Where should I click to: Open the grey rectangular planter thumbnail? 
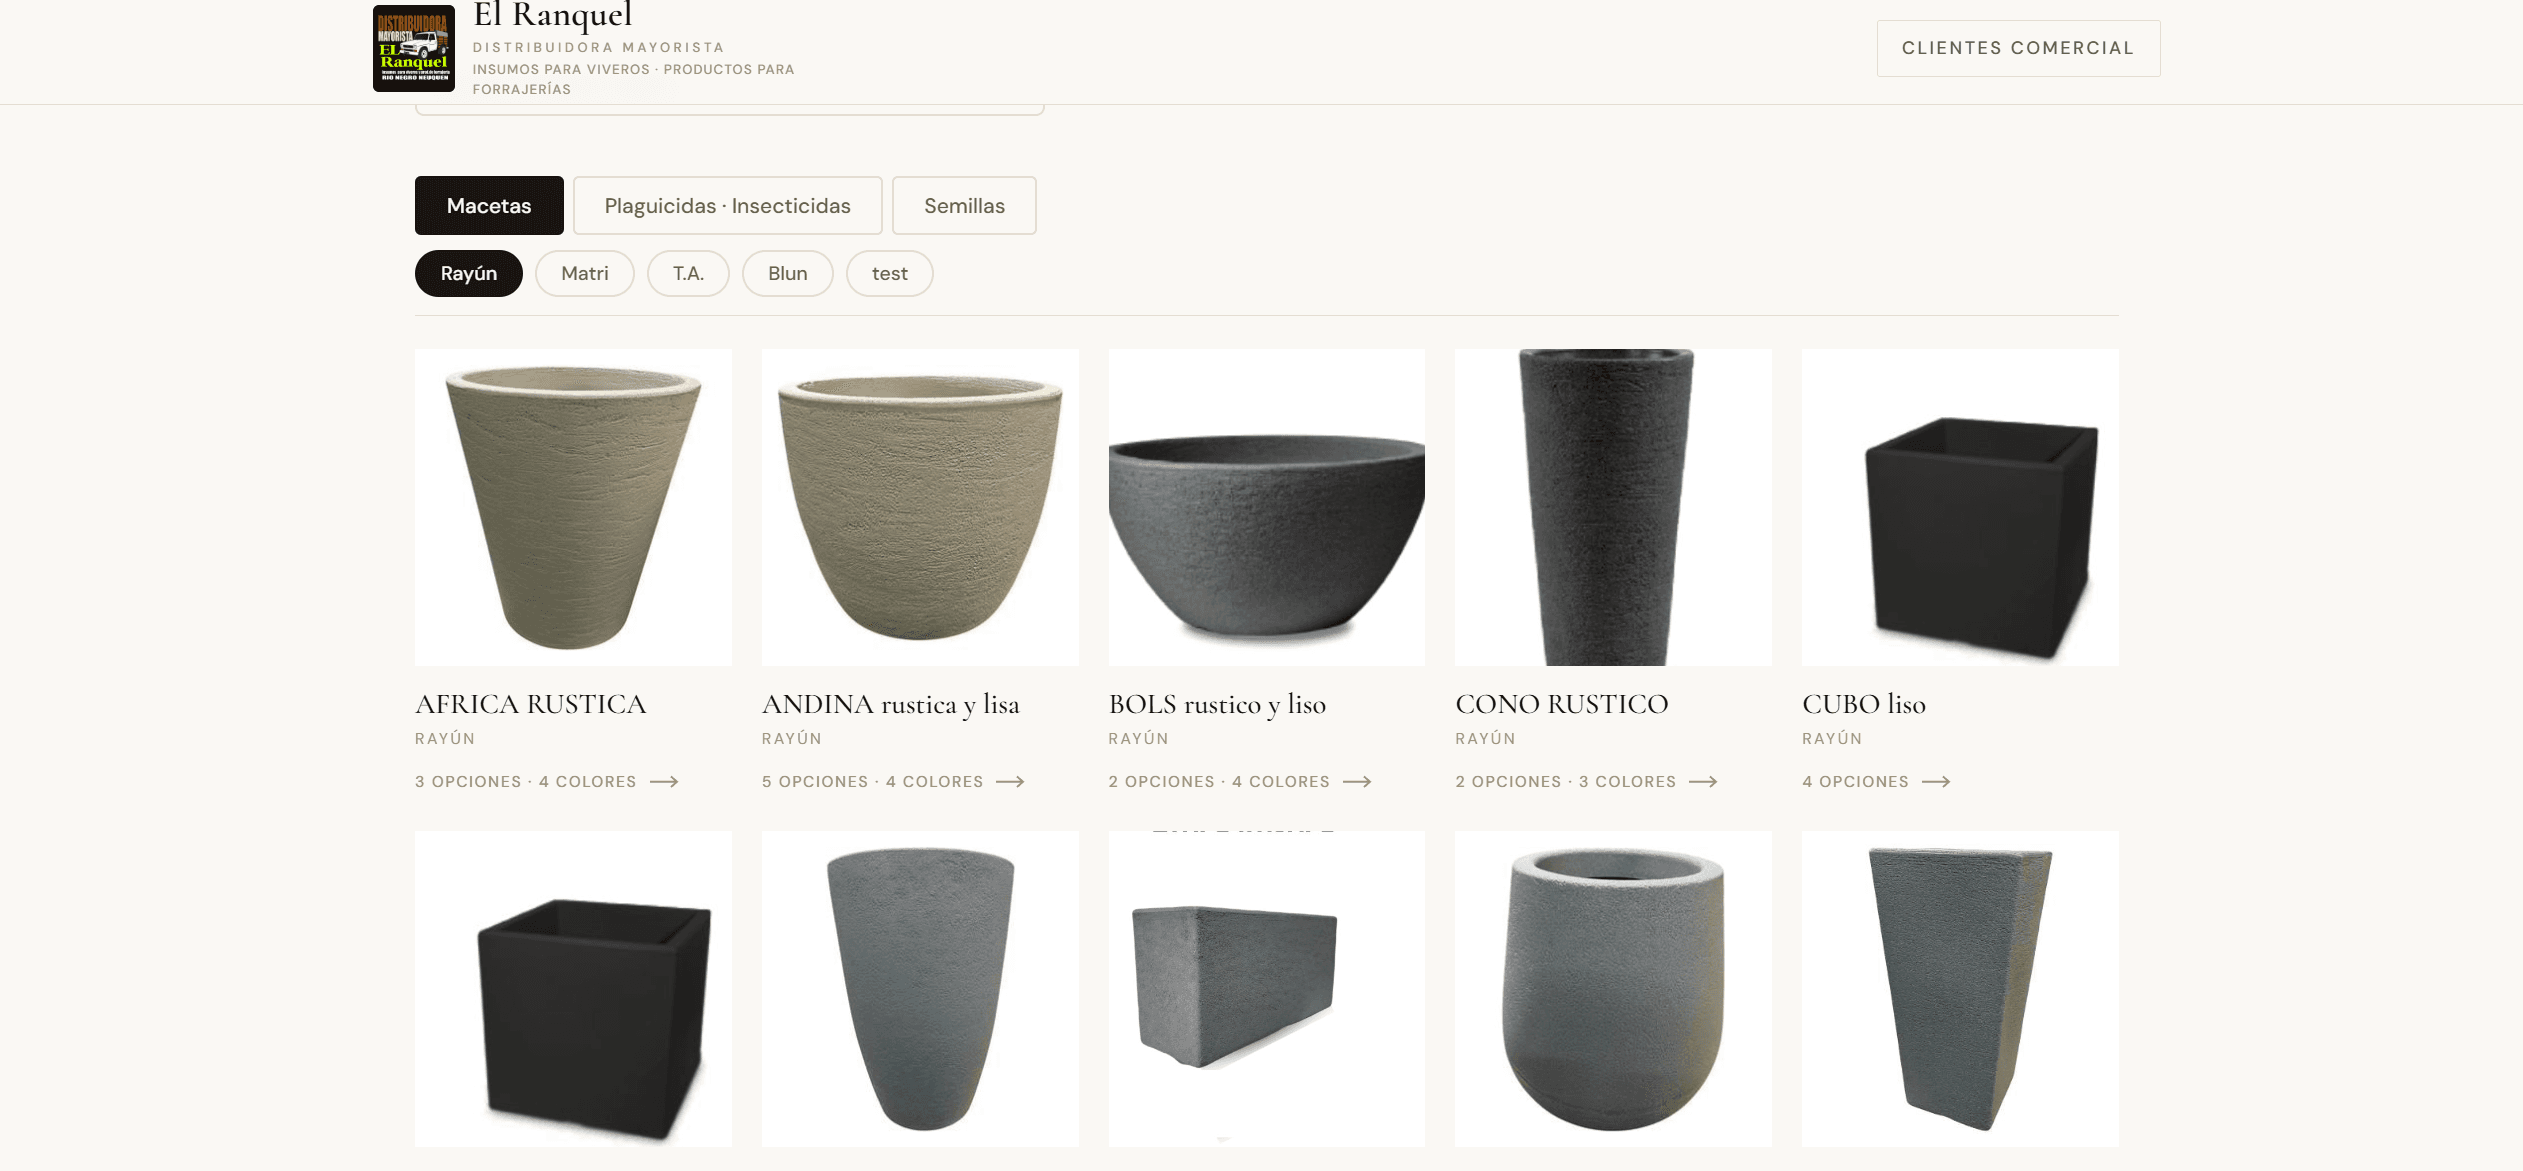(x=1267, y=989)
